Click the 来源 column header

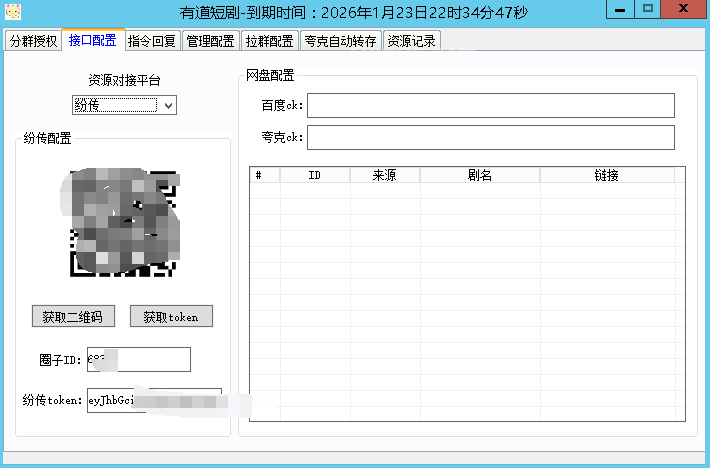[x=385, y=175]
